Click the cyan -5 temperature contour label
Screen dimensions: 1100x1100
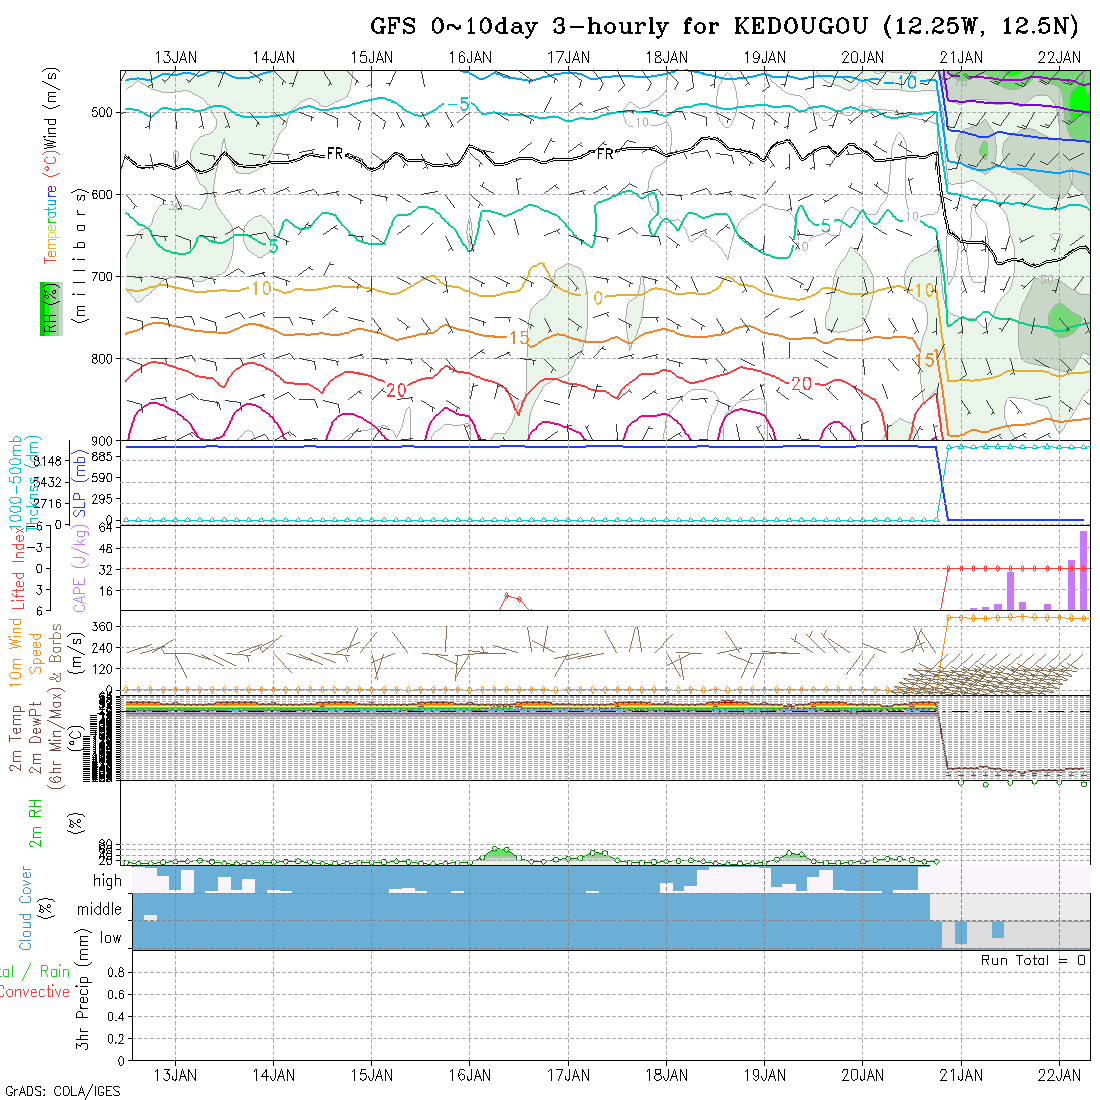tap(456, 104)
